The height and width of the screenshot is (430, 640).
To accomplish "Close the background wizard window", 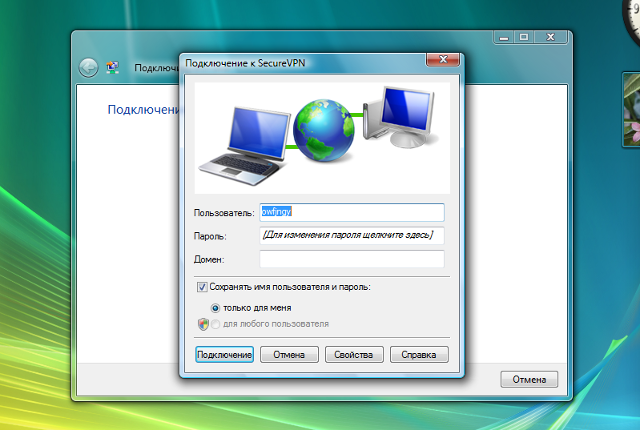I will [550, 38].
